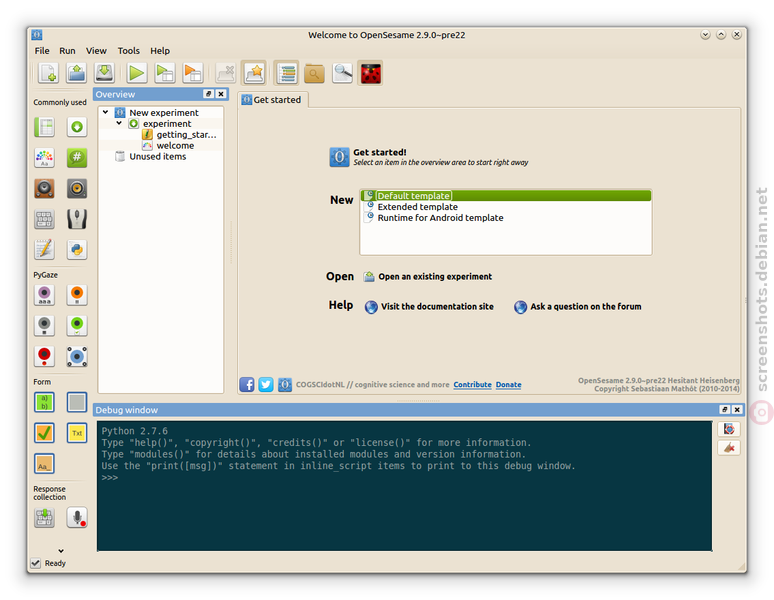Save the experiment with the toolbar icon

click(x=105, y=73)
